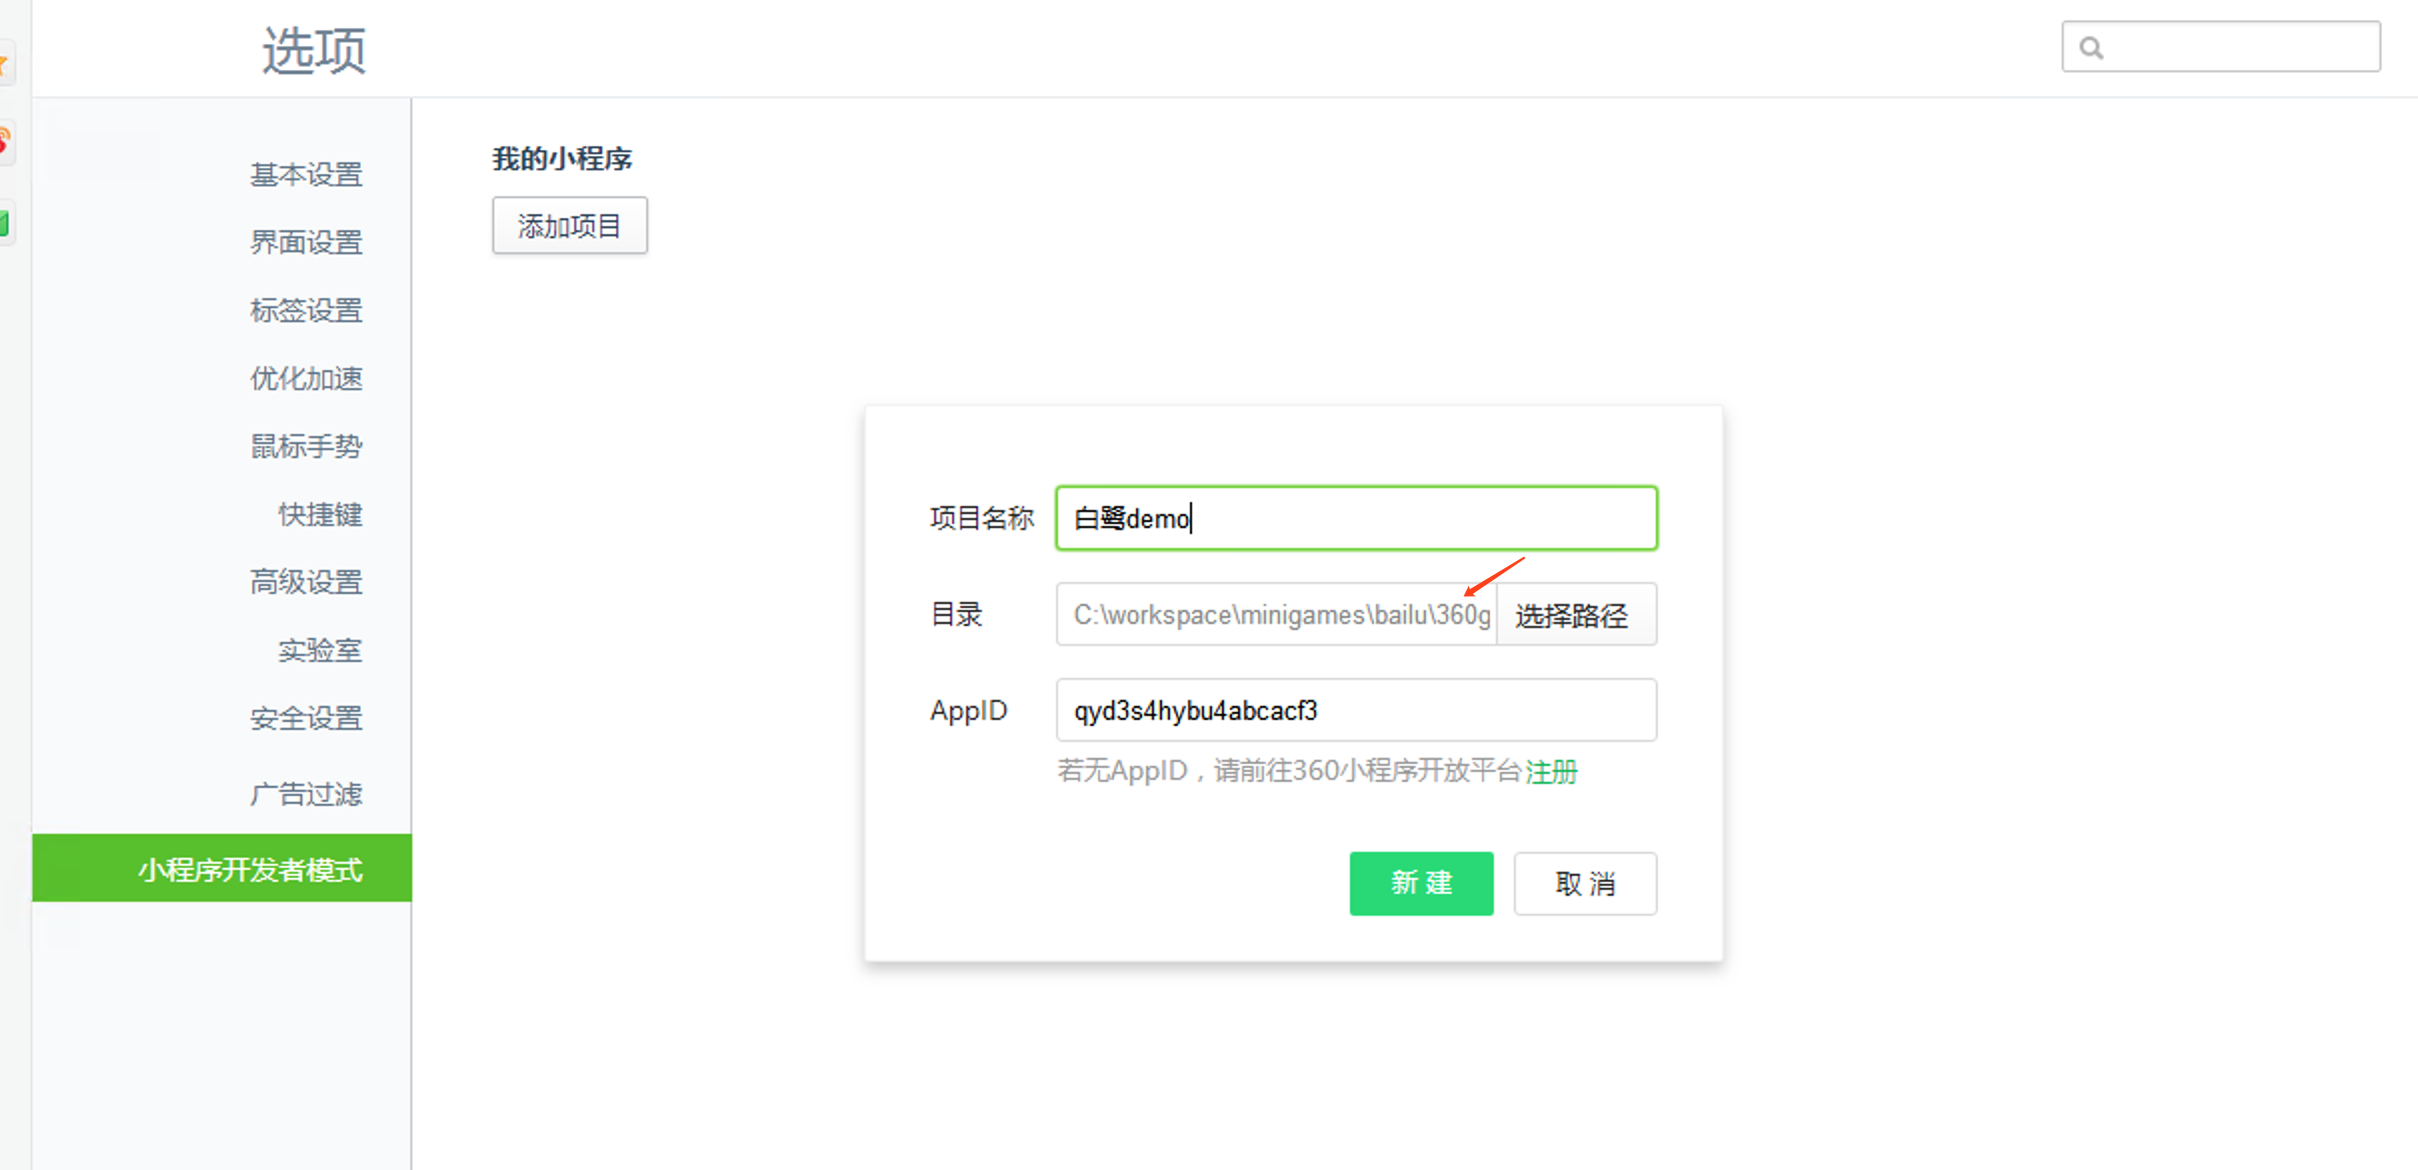Open 广告过滤 settings
Screen dimensions: 2418x1170
tap(306, 794)
